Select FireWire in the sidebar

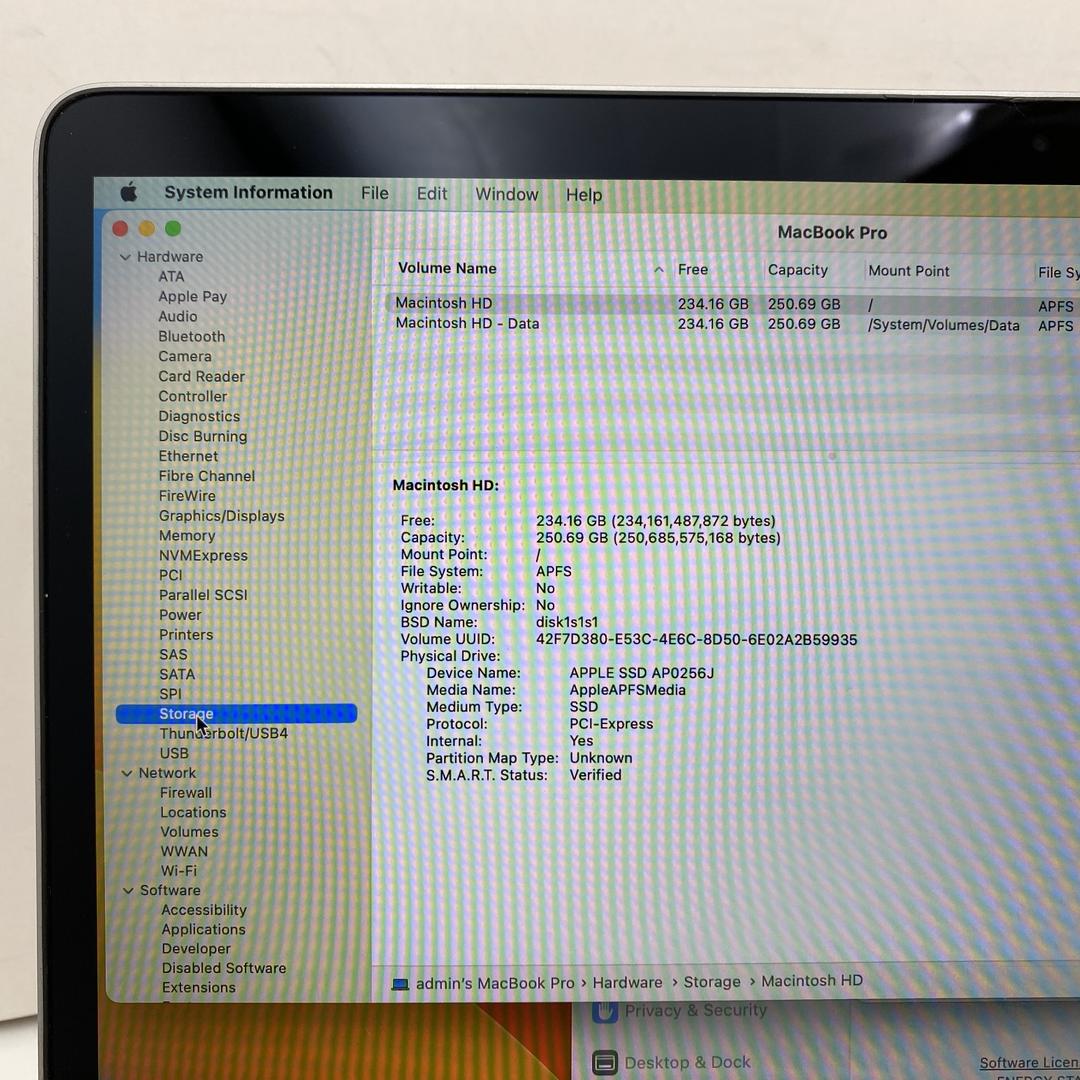tap(187, 497)
